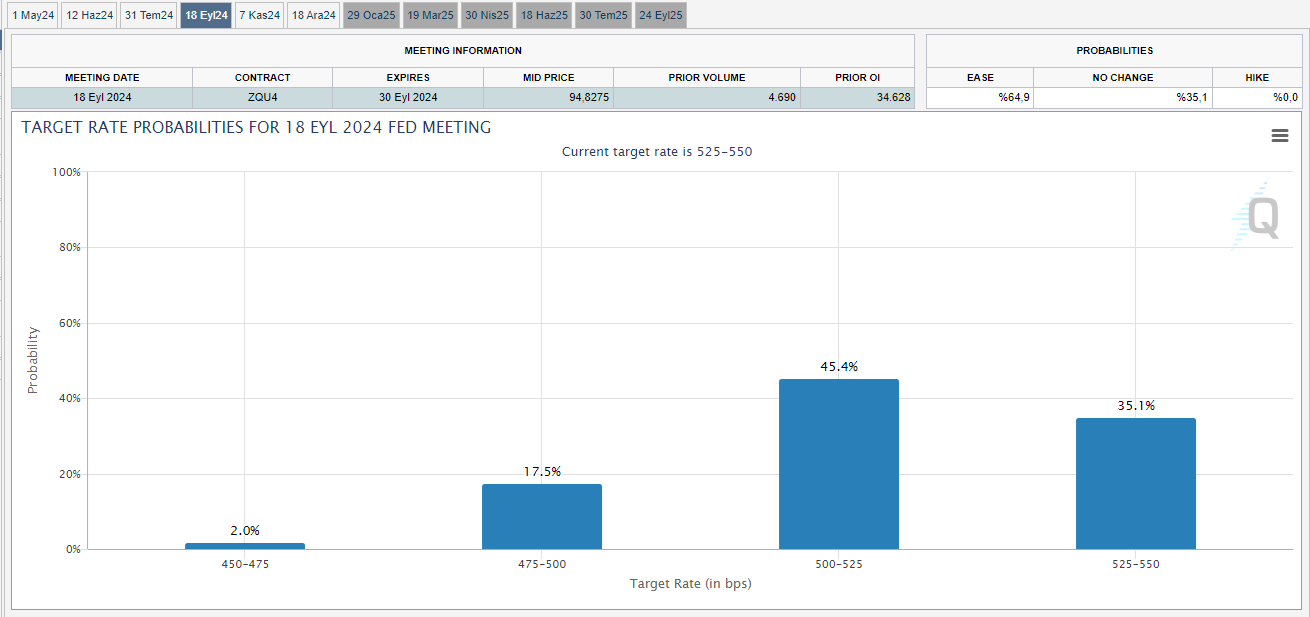Select the 29 Oca25 meeting tab
This screenshot has height=617, width=1310.
pos(371,15)
